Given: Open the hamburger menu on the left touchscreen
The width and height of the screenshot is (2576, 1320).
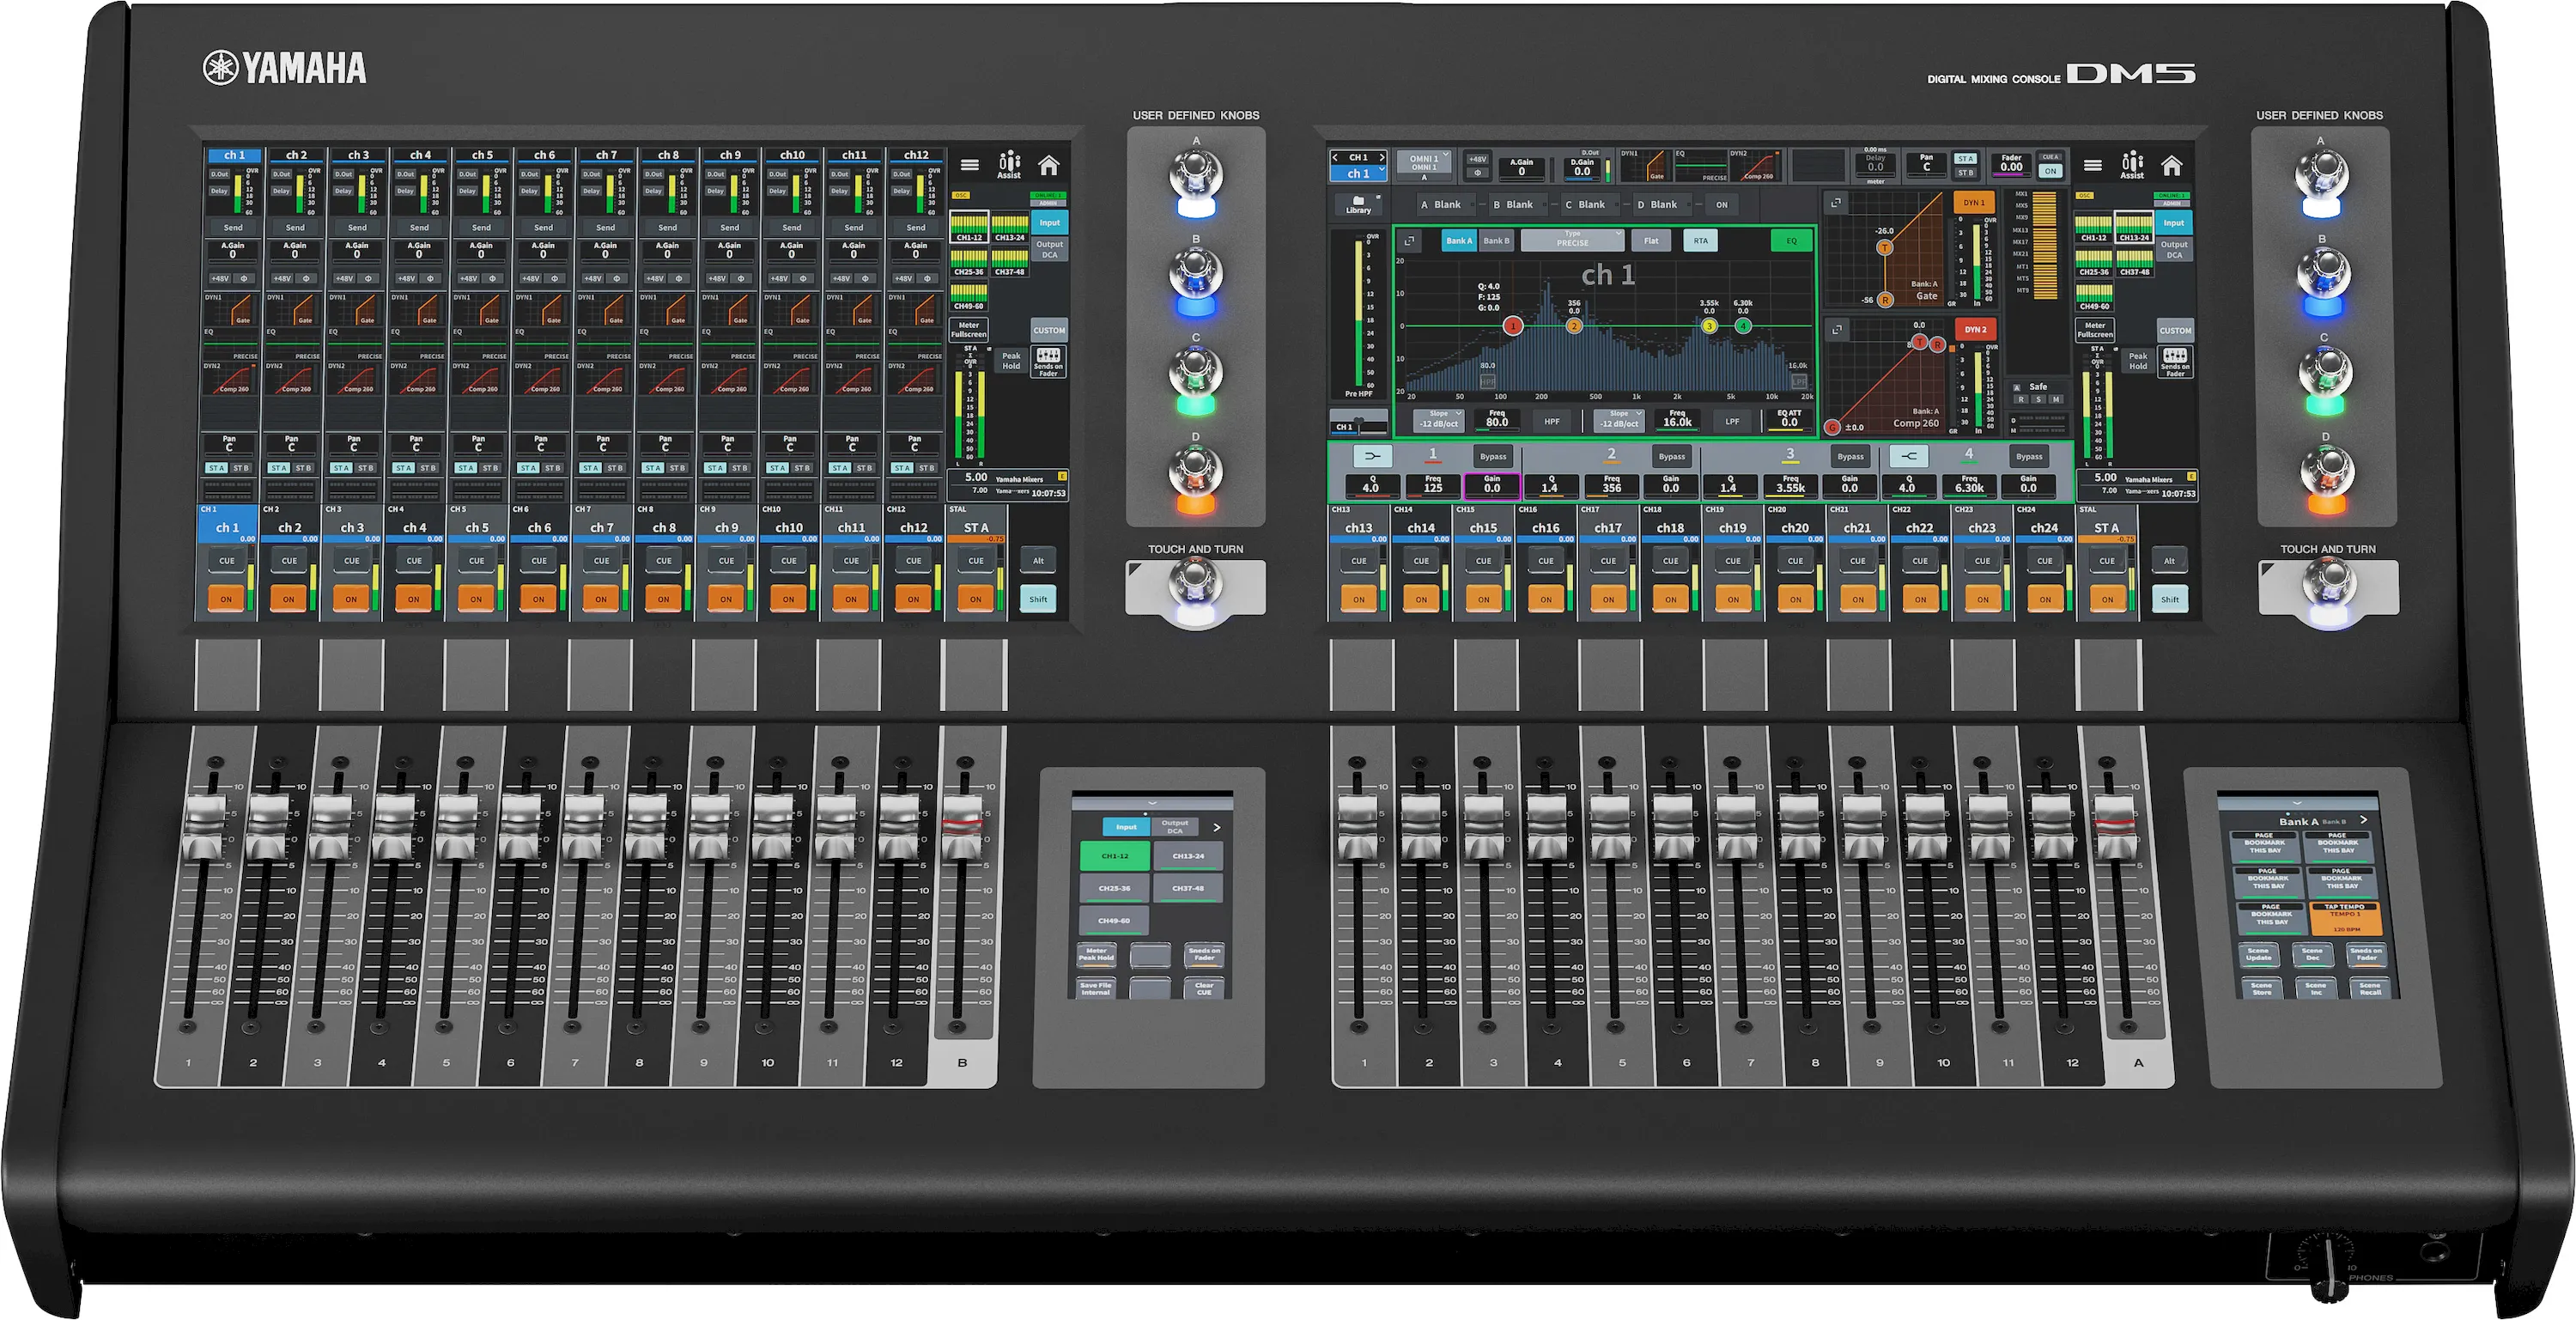Looking at the screenshot, I should 970,165.
